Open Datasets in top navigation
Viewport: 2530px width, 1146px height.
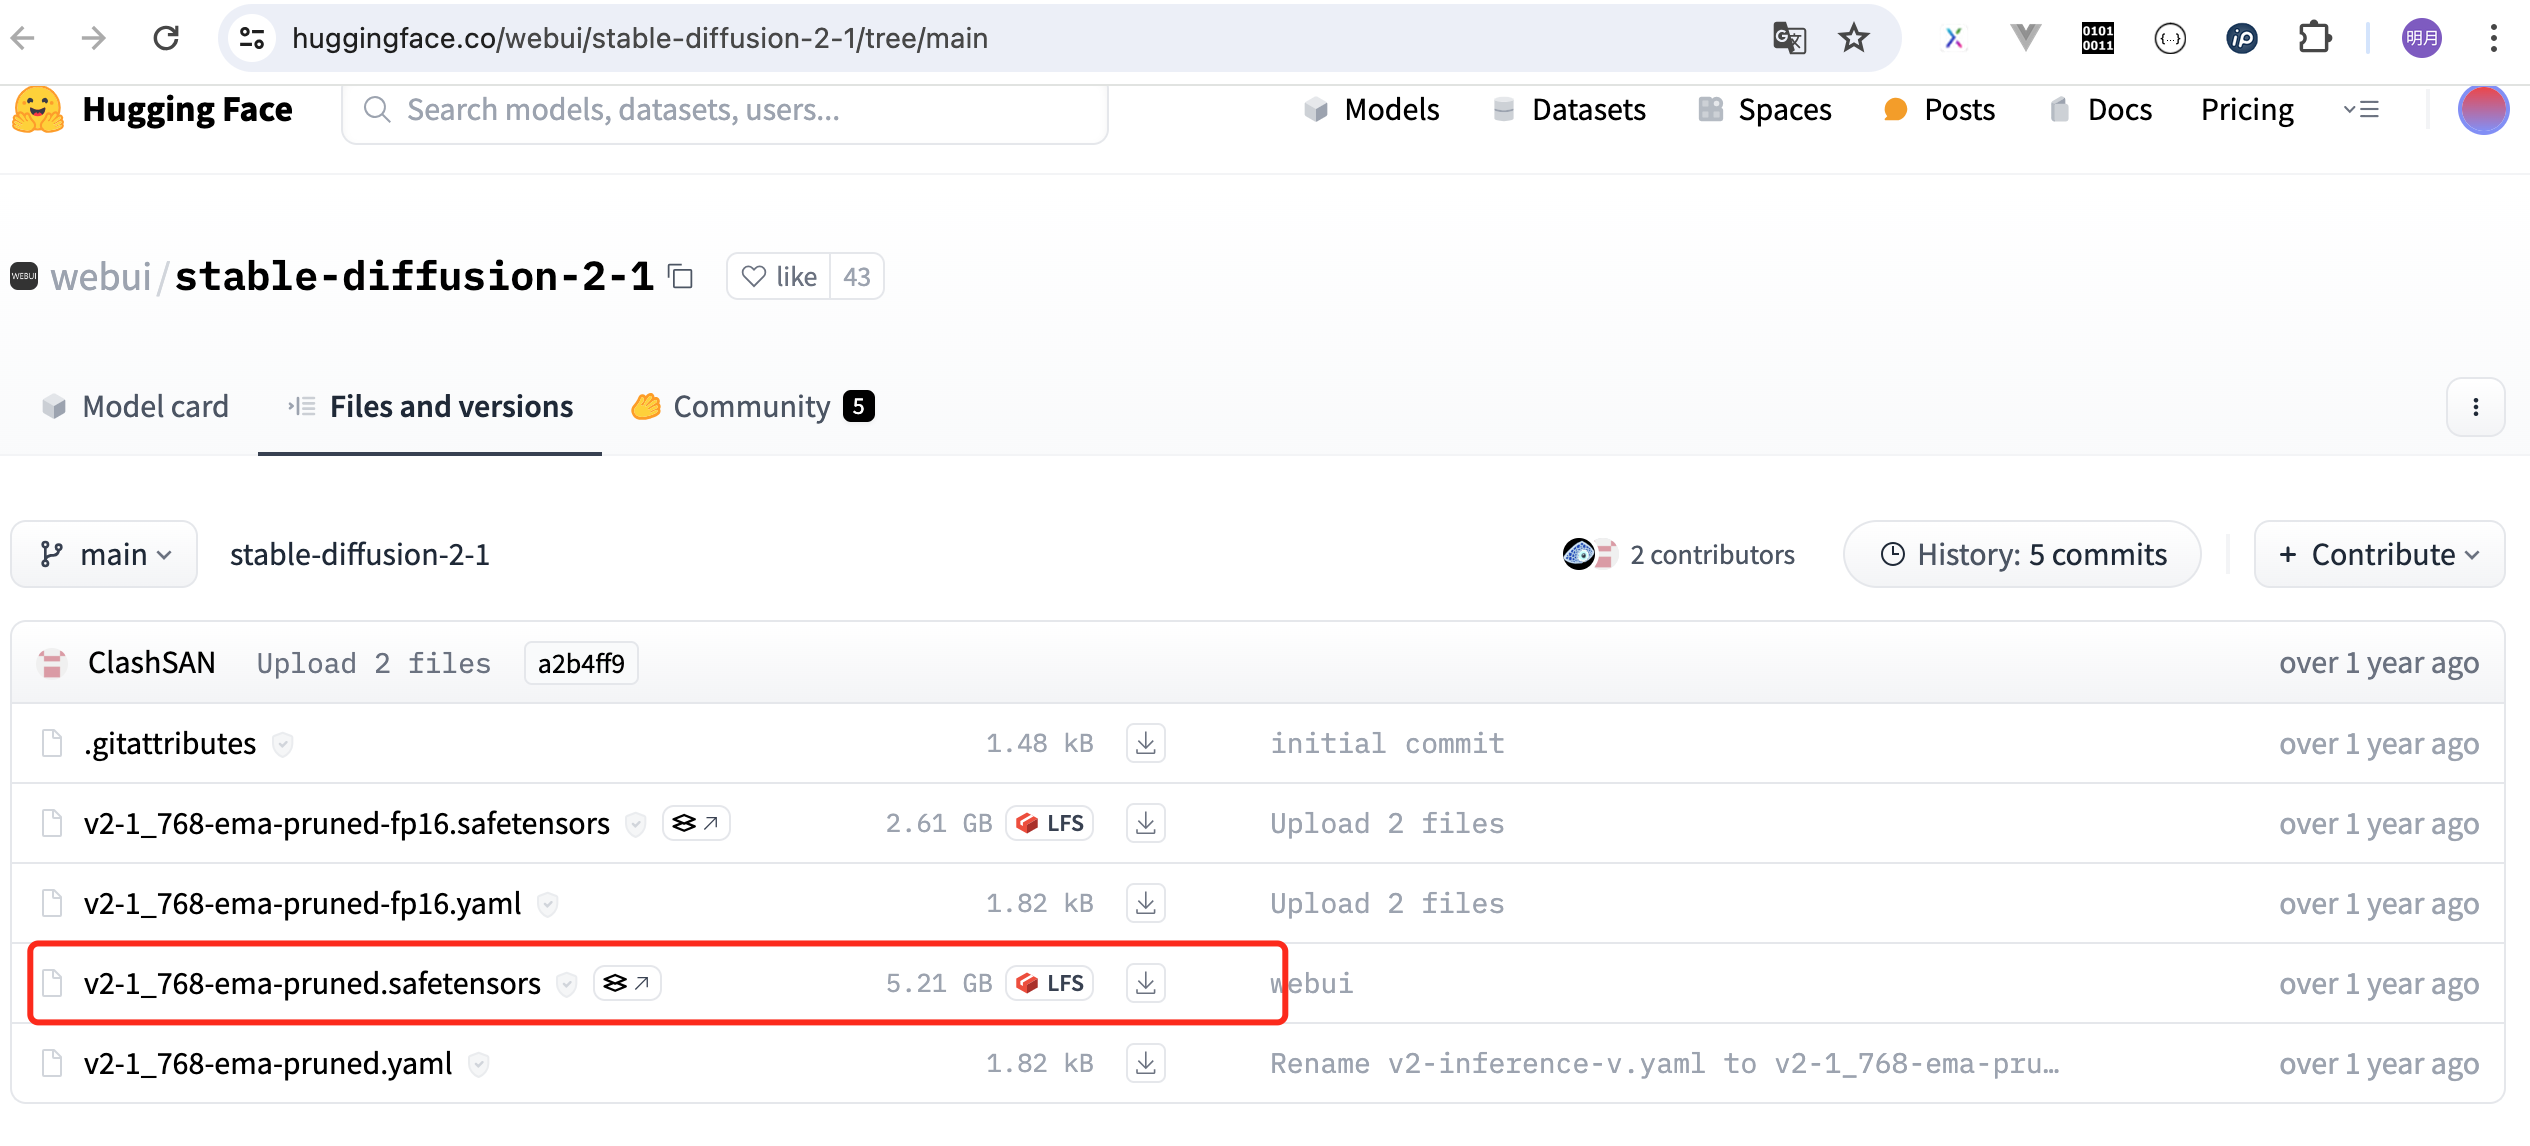(x=1569, y=109)
